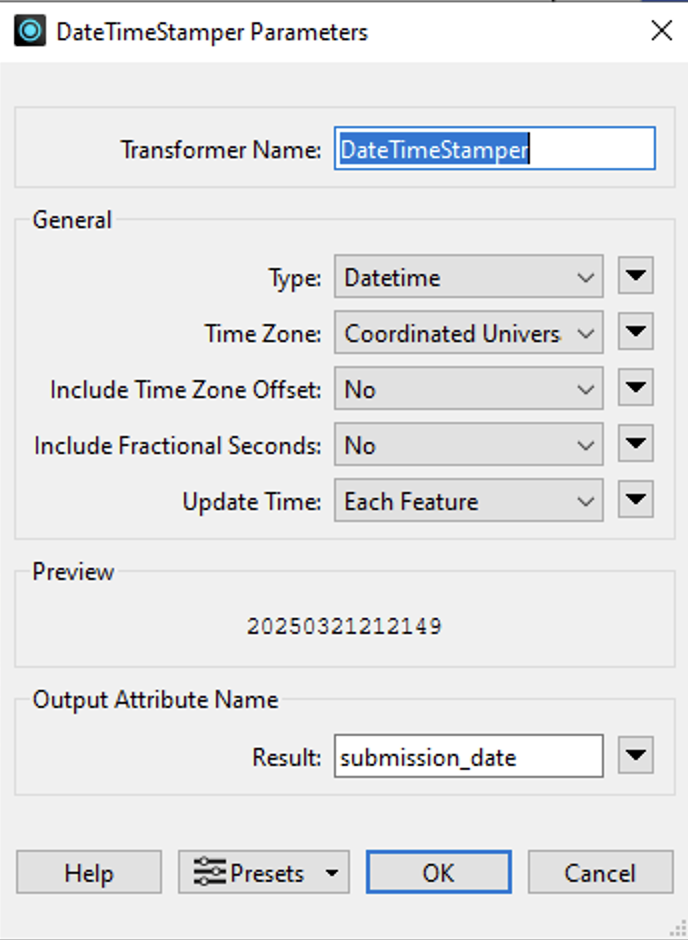
Task: Open arrow menu beside Include Fractional Seconds
Action: coord(635,444)
